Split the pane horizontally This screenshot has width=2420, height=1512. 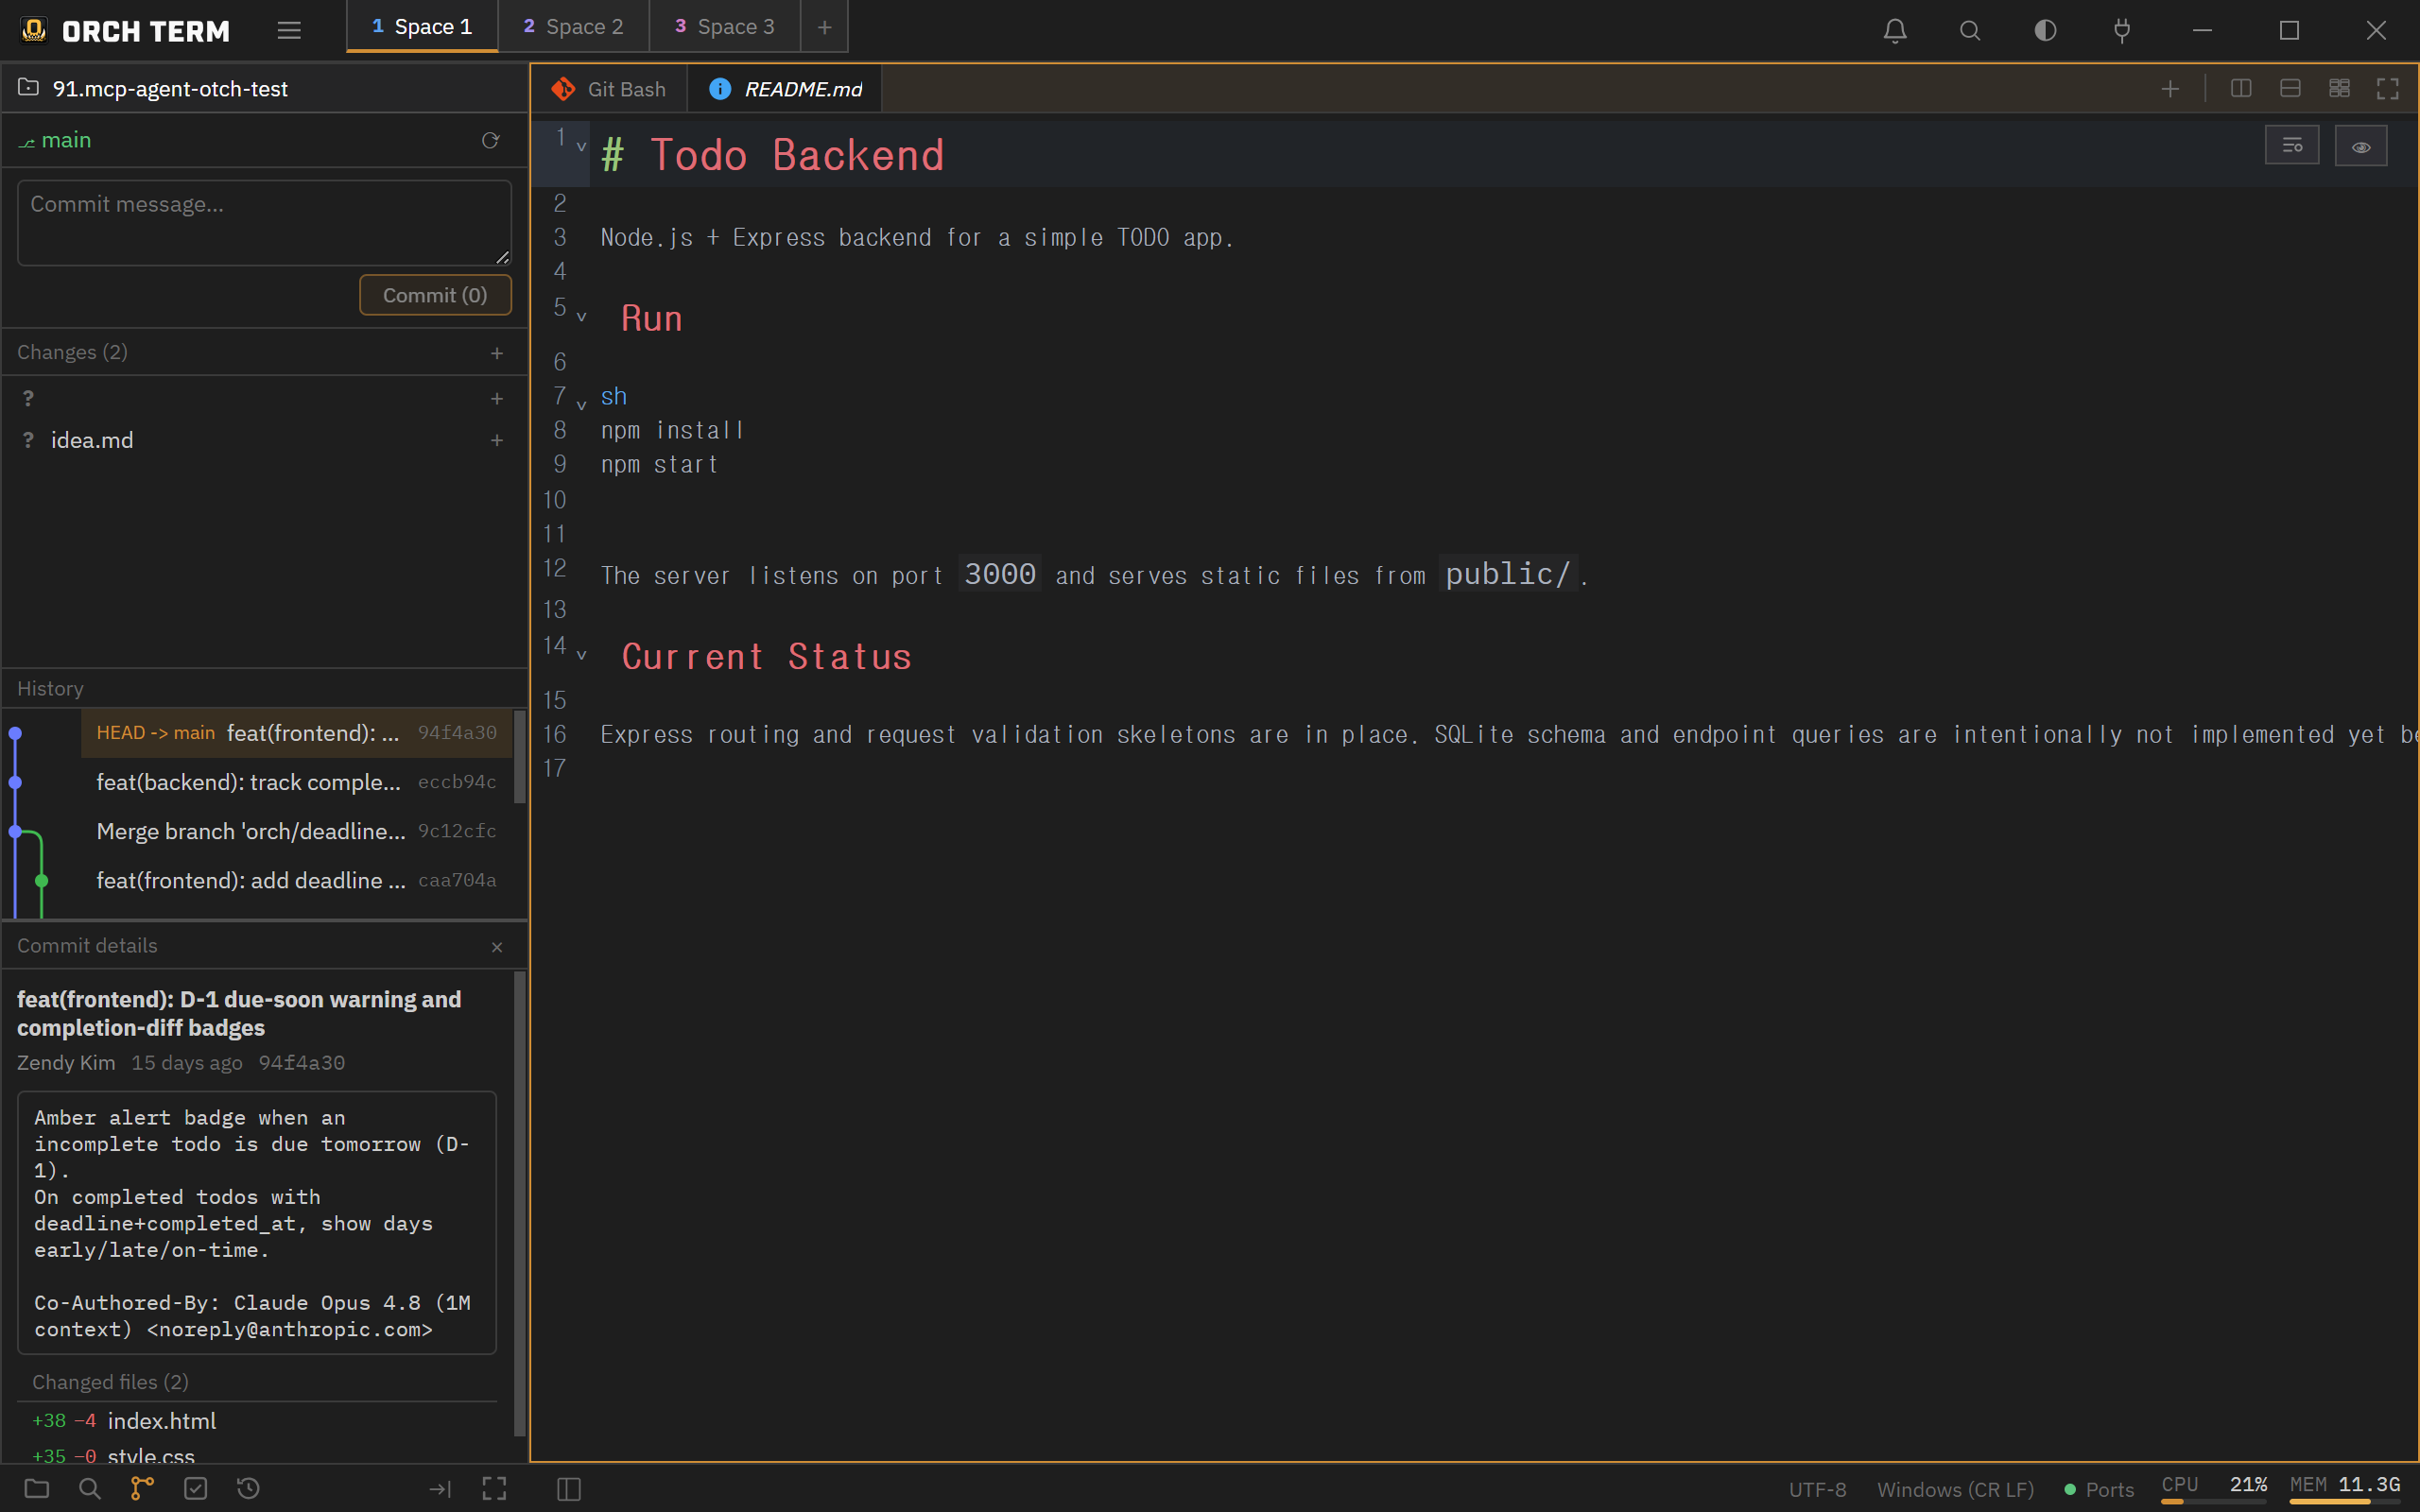(x=2290, y=88)
